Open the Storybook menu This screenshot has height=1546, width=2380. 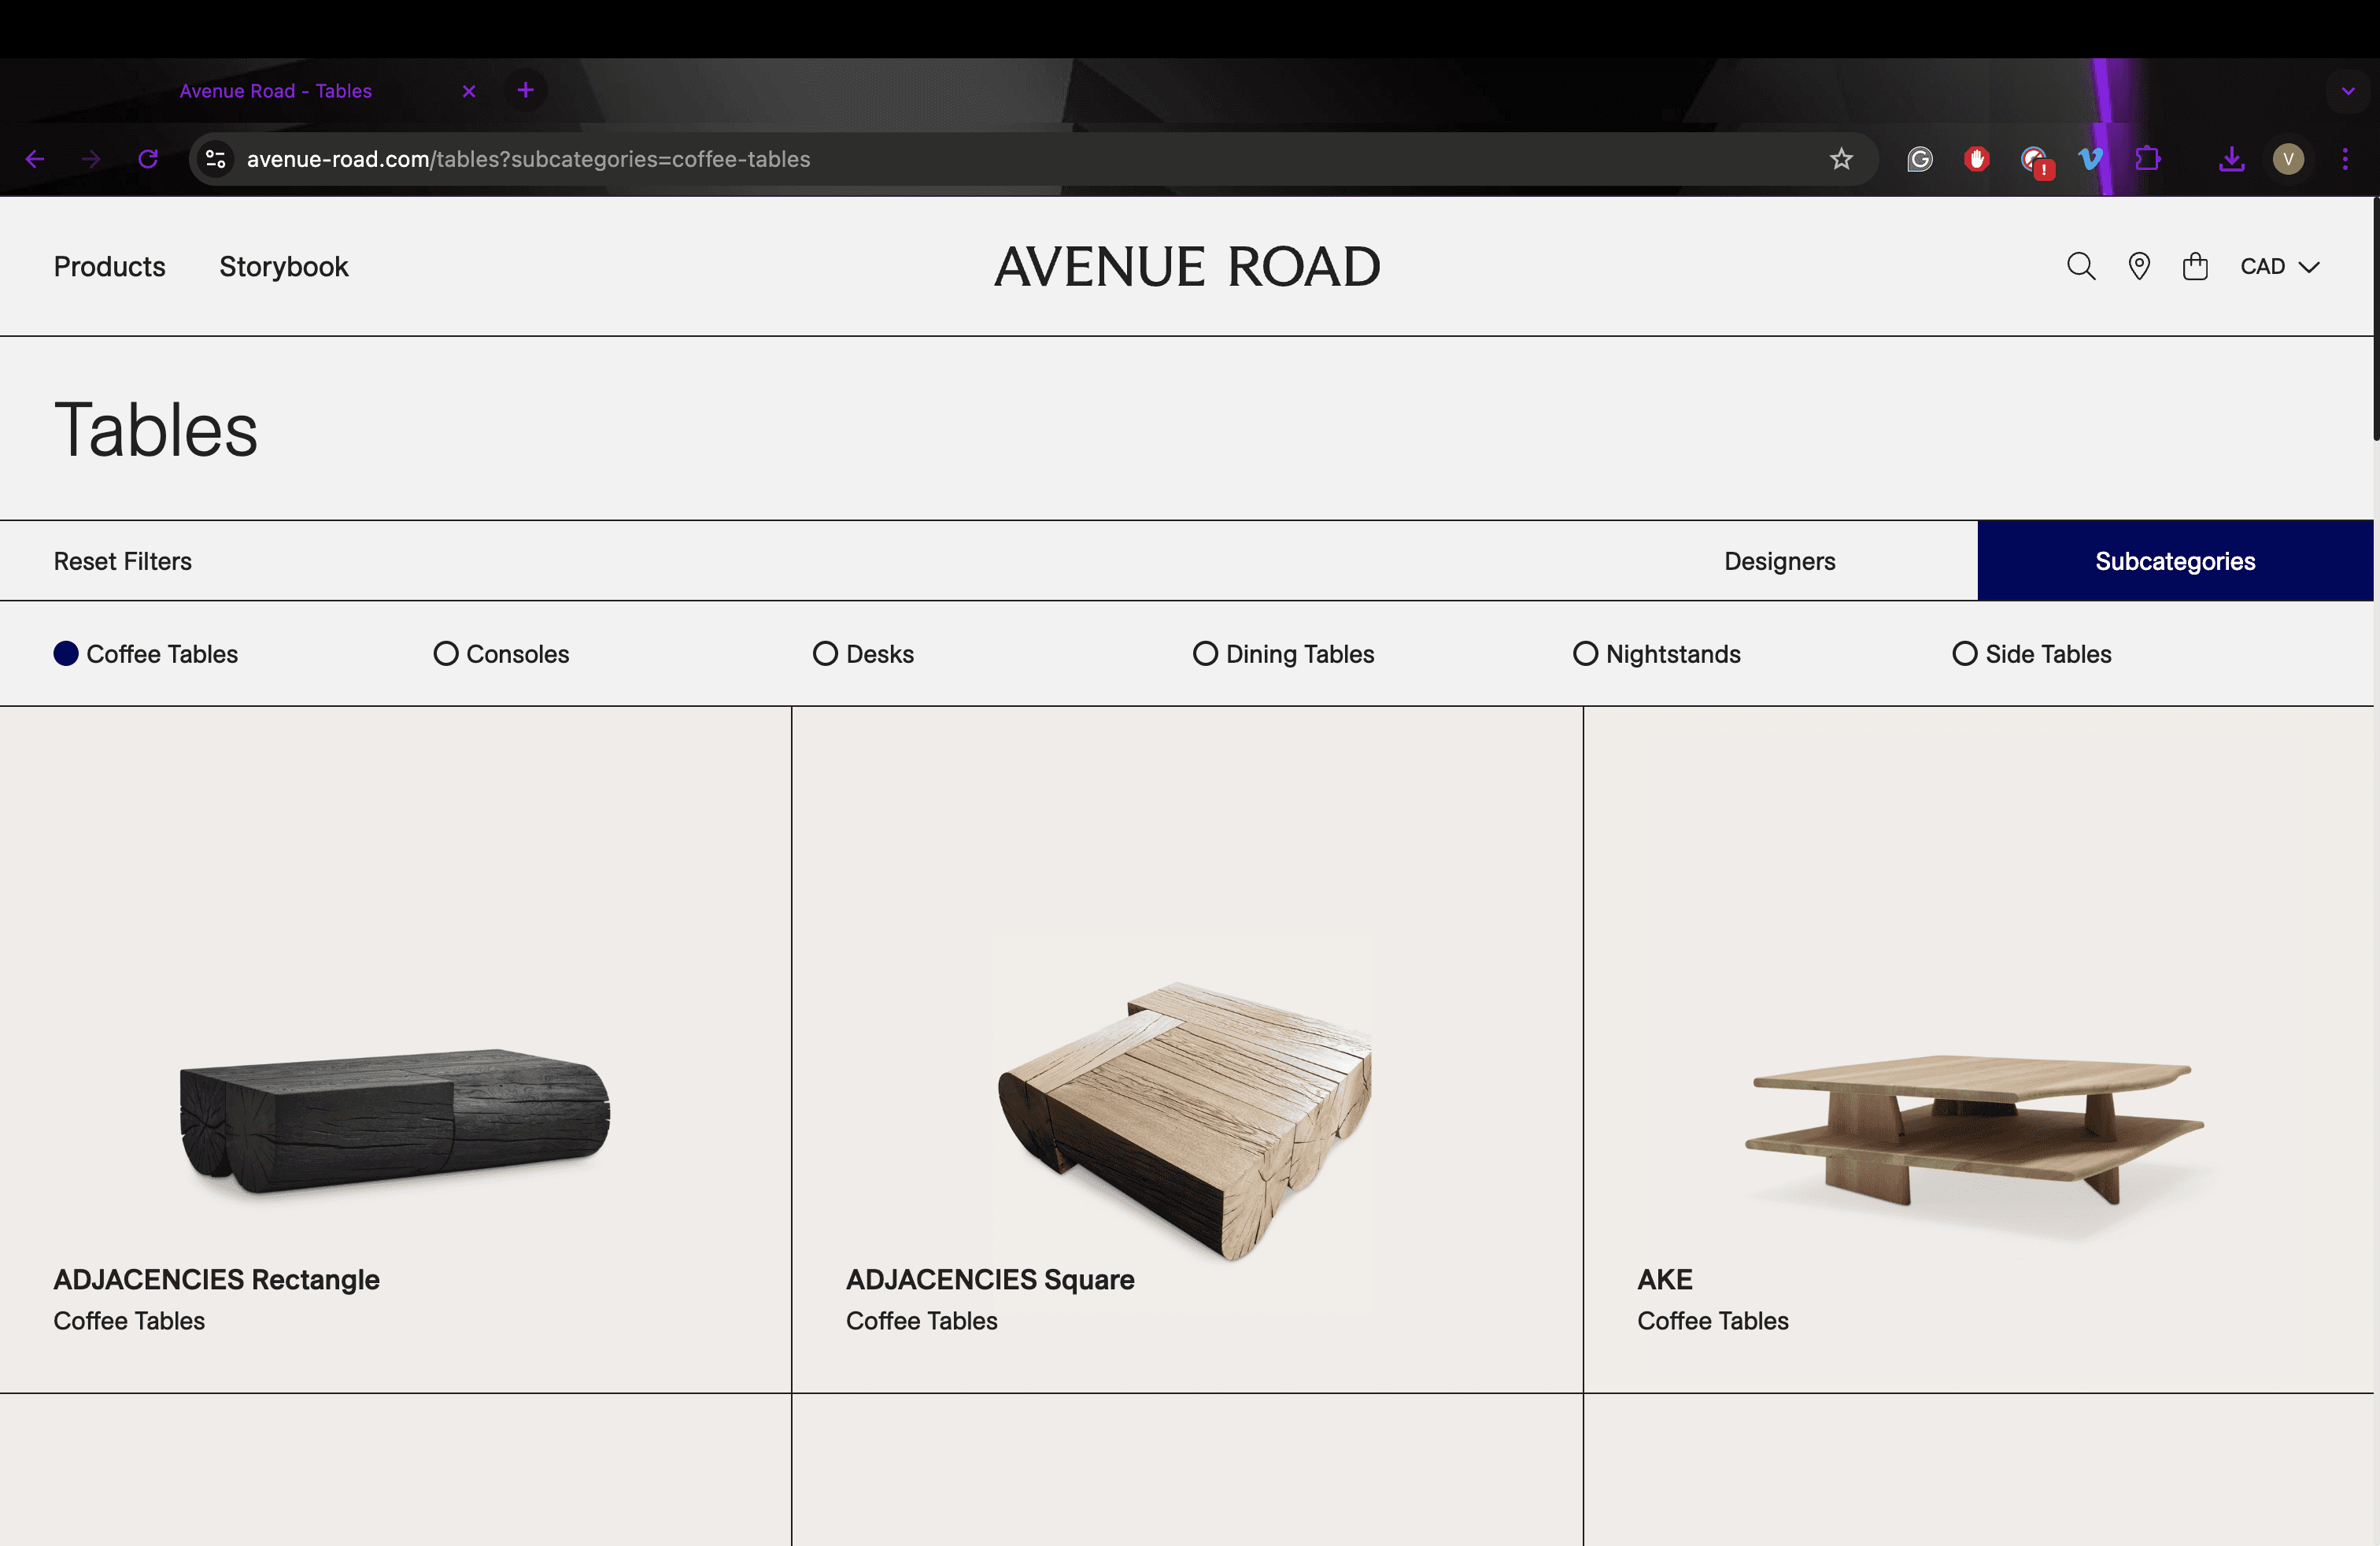(284, 266)
